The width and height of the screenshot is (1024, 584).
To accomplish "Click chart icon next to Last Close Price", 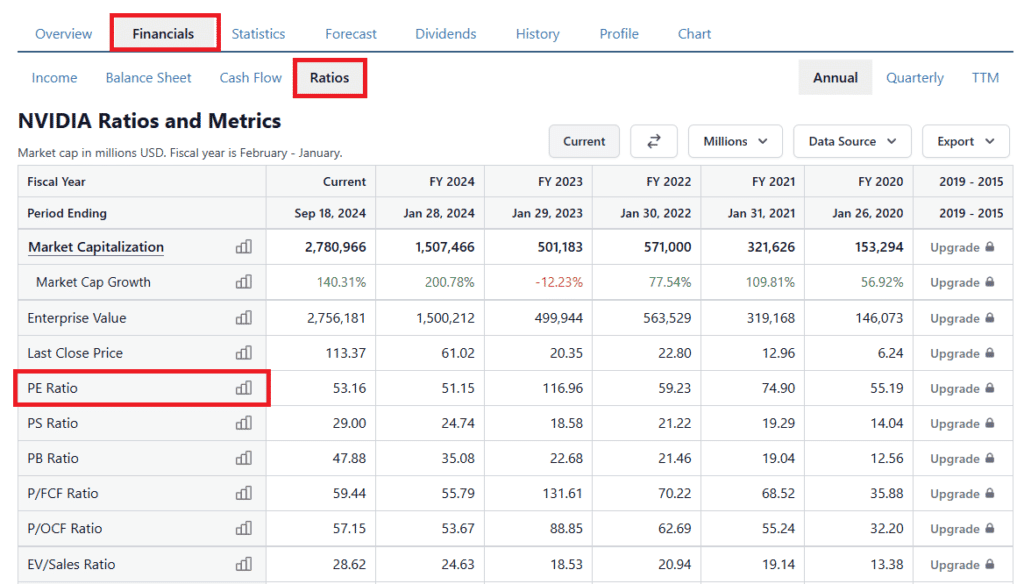I will tap(243, 353).
